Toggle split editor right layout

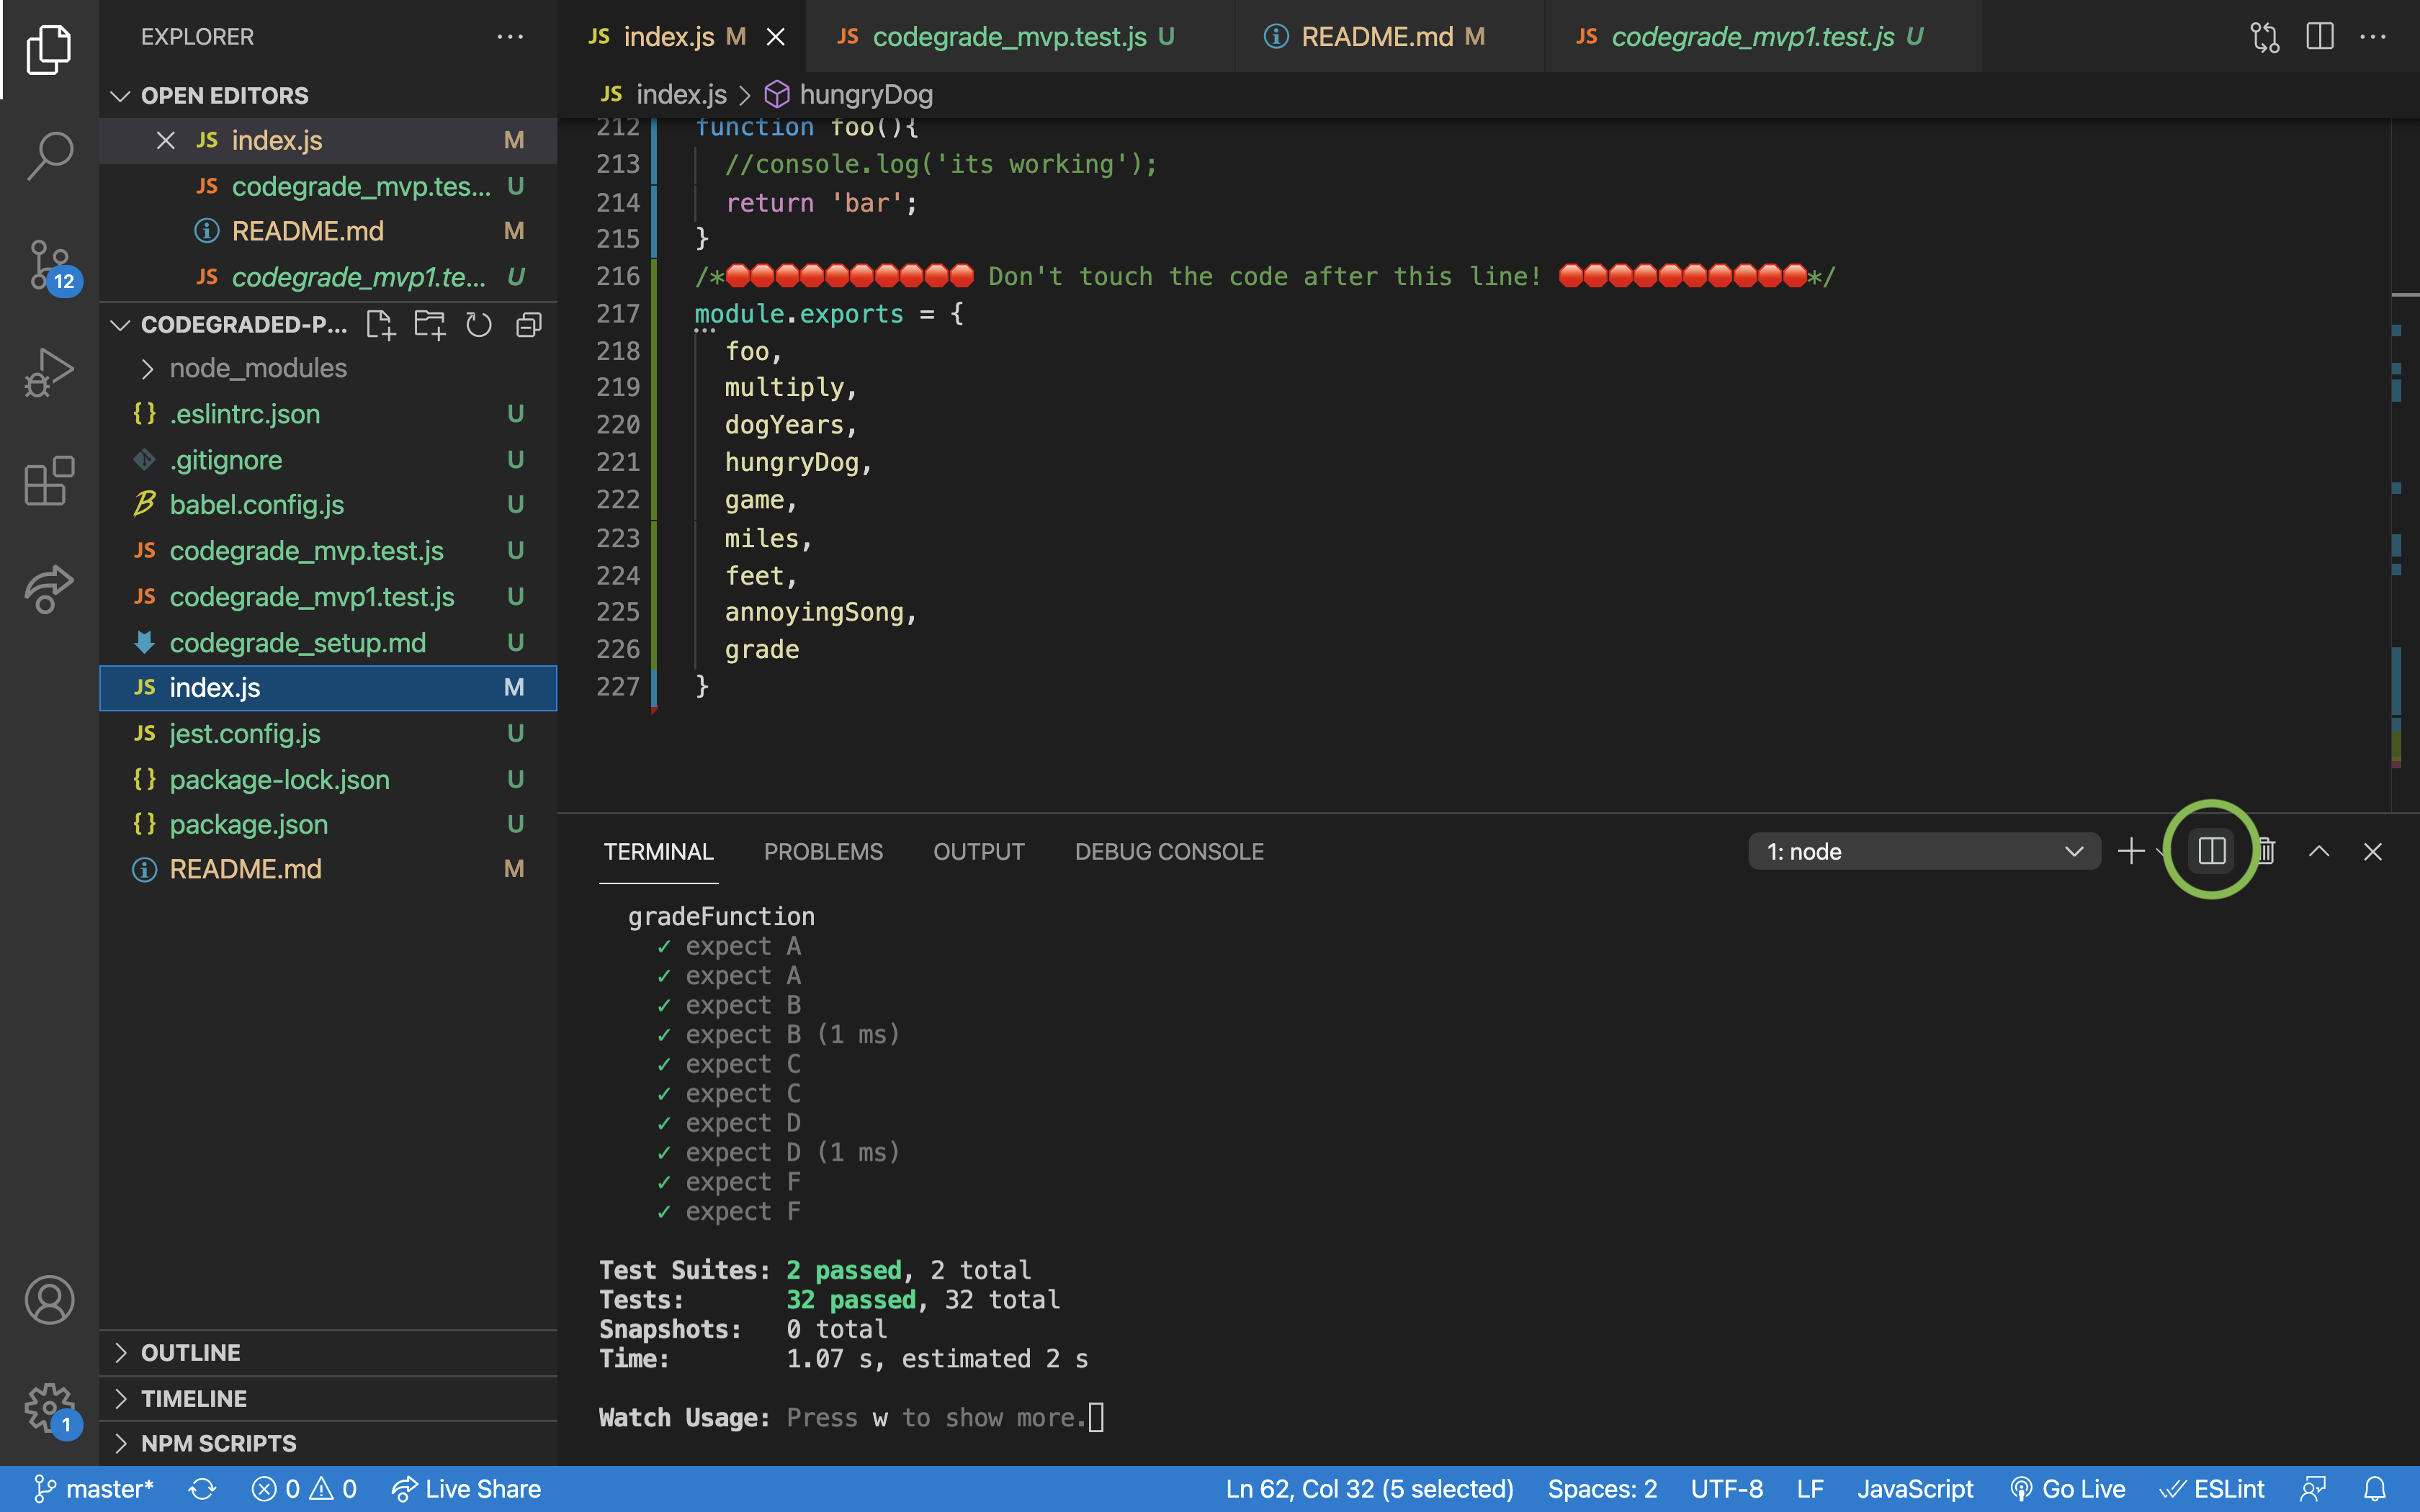pos(2319,37)
